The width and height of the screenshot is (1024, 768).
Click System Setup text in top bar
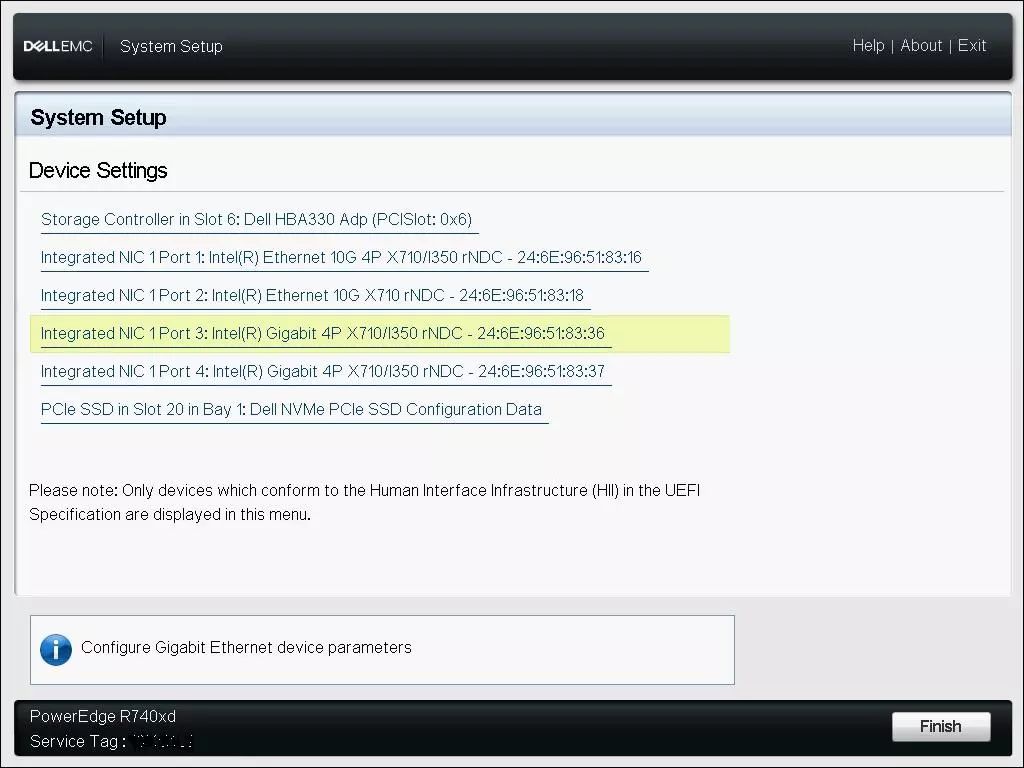point(171,46)
